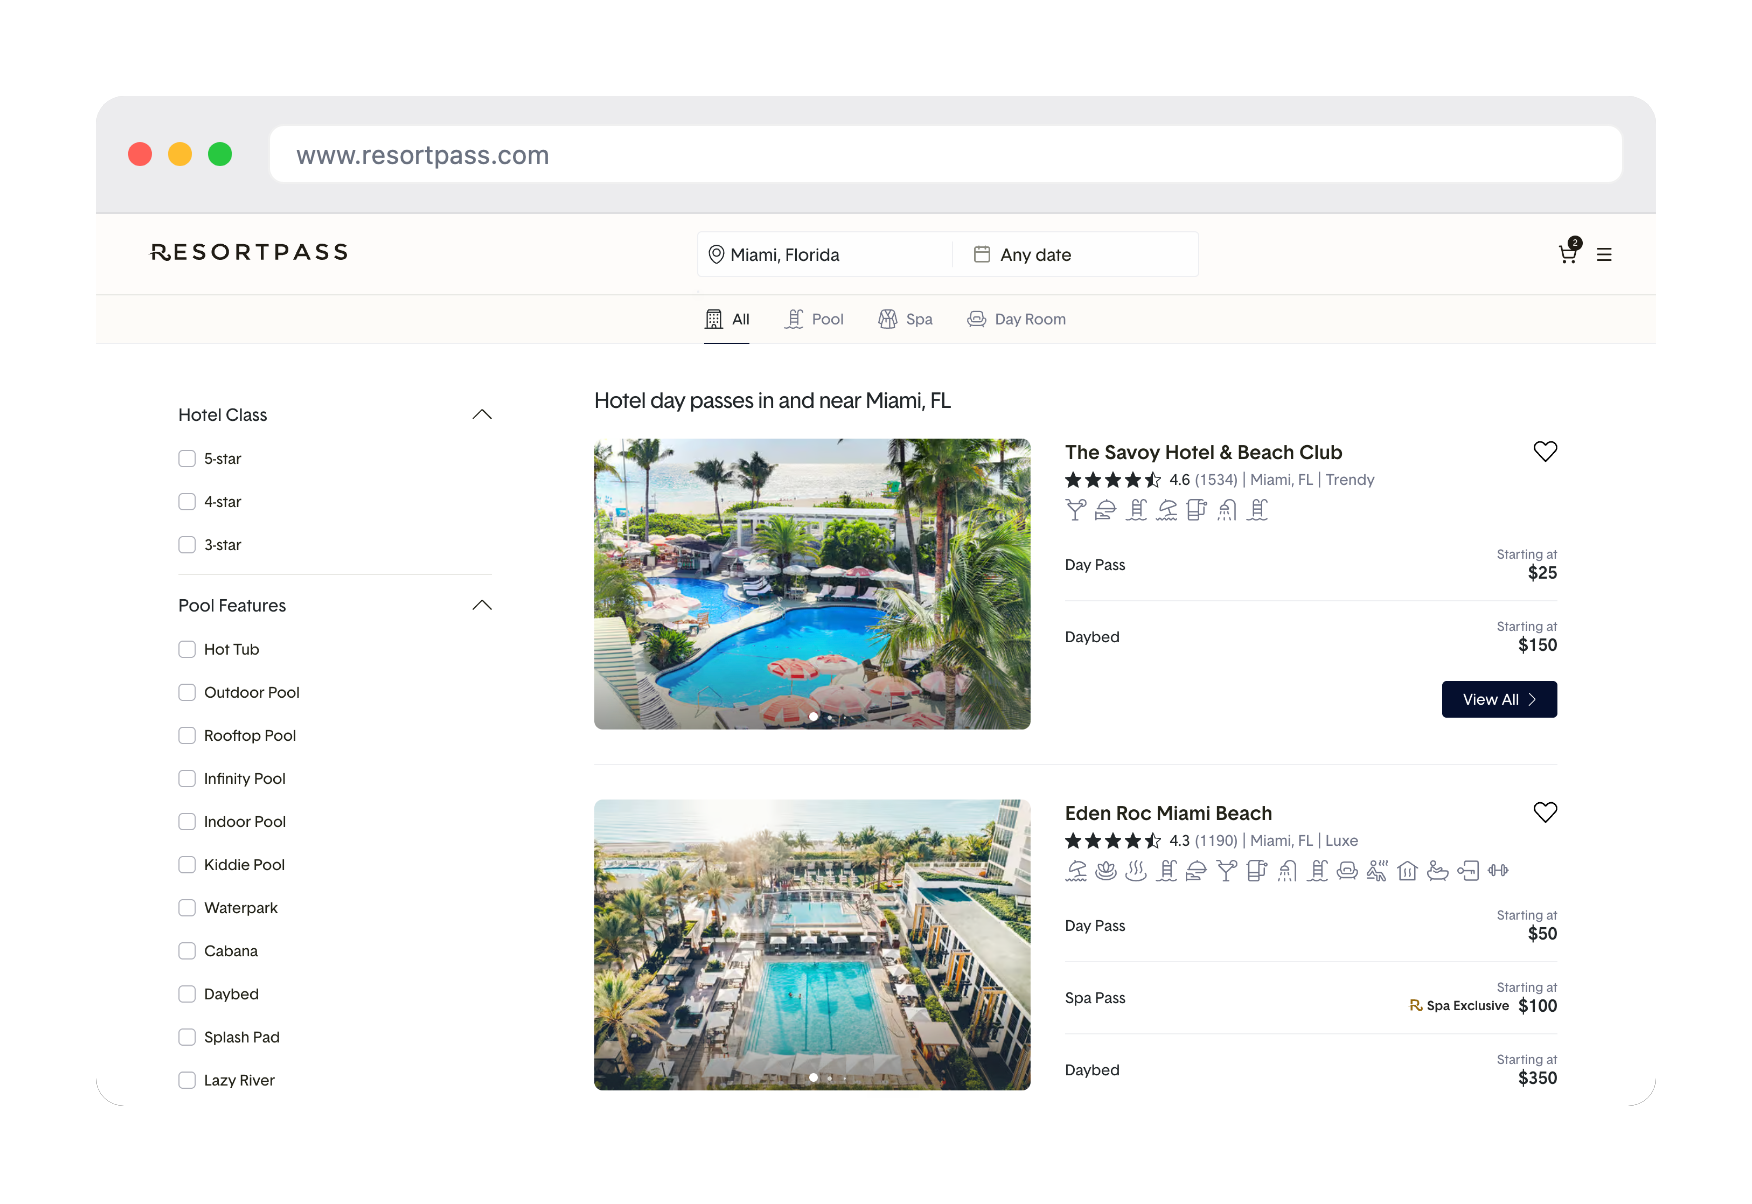The width and height of the screenshot is (1752, 1204).
Task: Check the 3-star hotel class box
Action: [x=187, y=545]
